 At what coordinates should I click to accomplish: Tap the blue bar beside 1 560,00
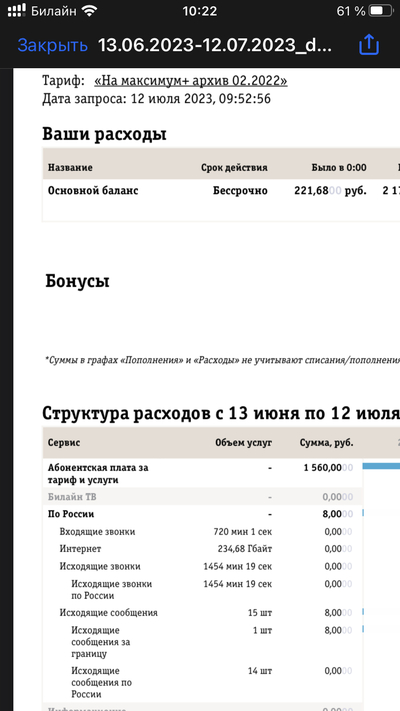[381, 466]
